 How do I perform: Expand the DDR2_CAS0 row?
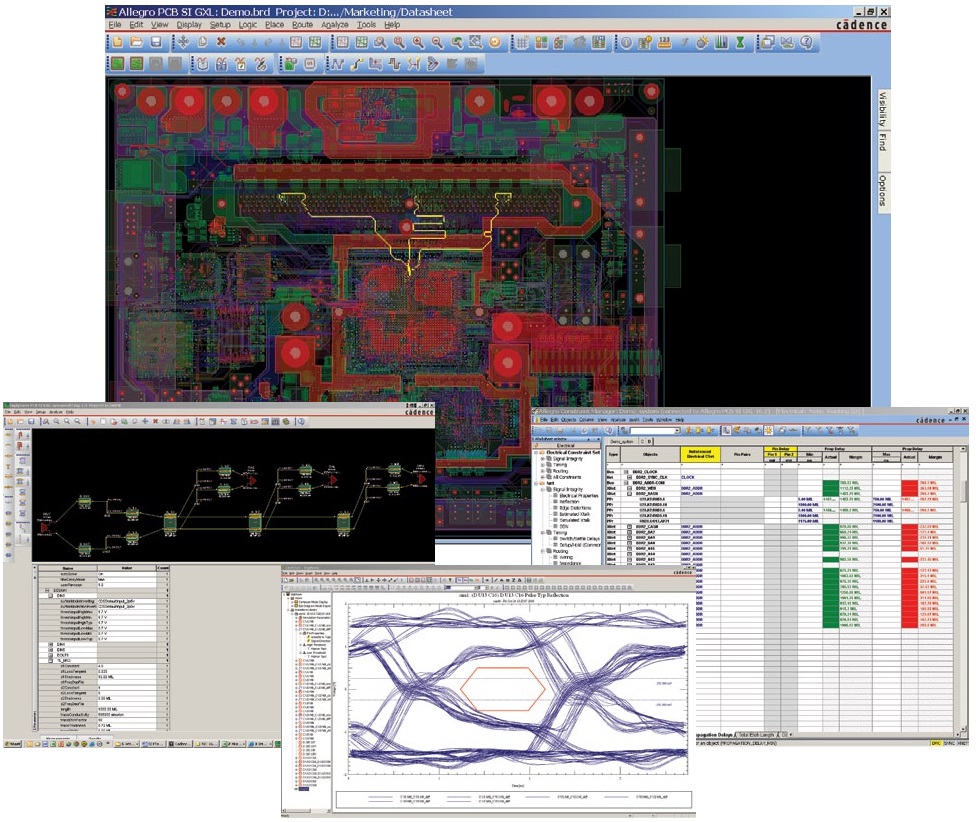coord(629,527)
